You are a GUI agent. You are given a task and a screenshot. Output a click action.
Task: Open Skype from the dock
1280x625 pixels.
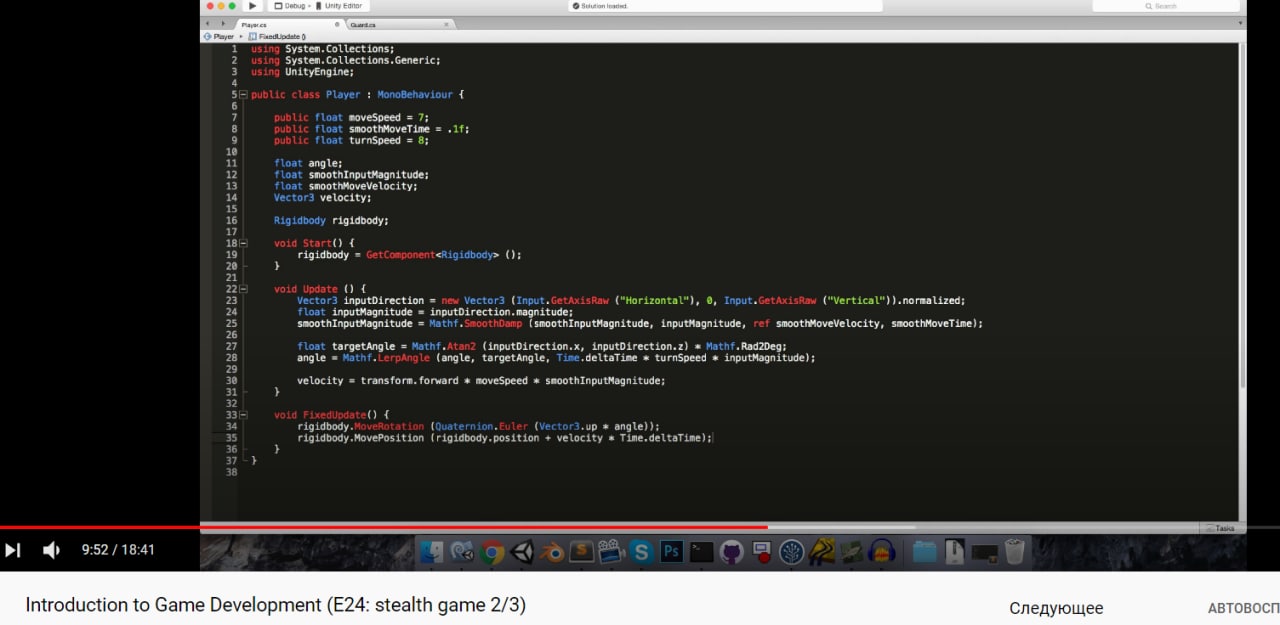641,552
